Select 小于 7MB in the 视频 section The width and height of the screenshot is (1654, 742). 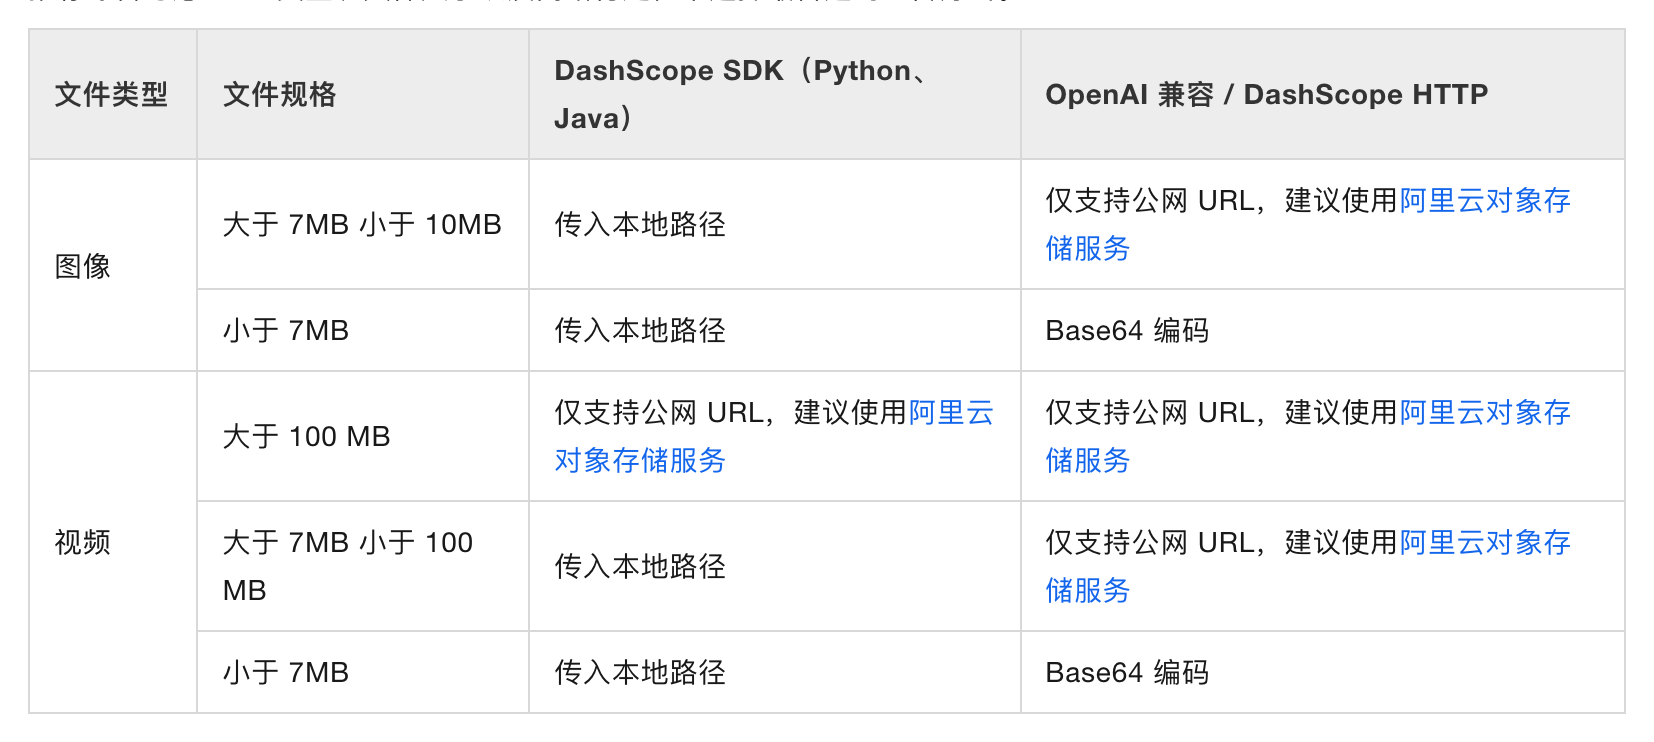pos(286,673)
